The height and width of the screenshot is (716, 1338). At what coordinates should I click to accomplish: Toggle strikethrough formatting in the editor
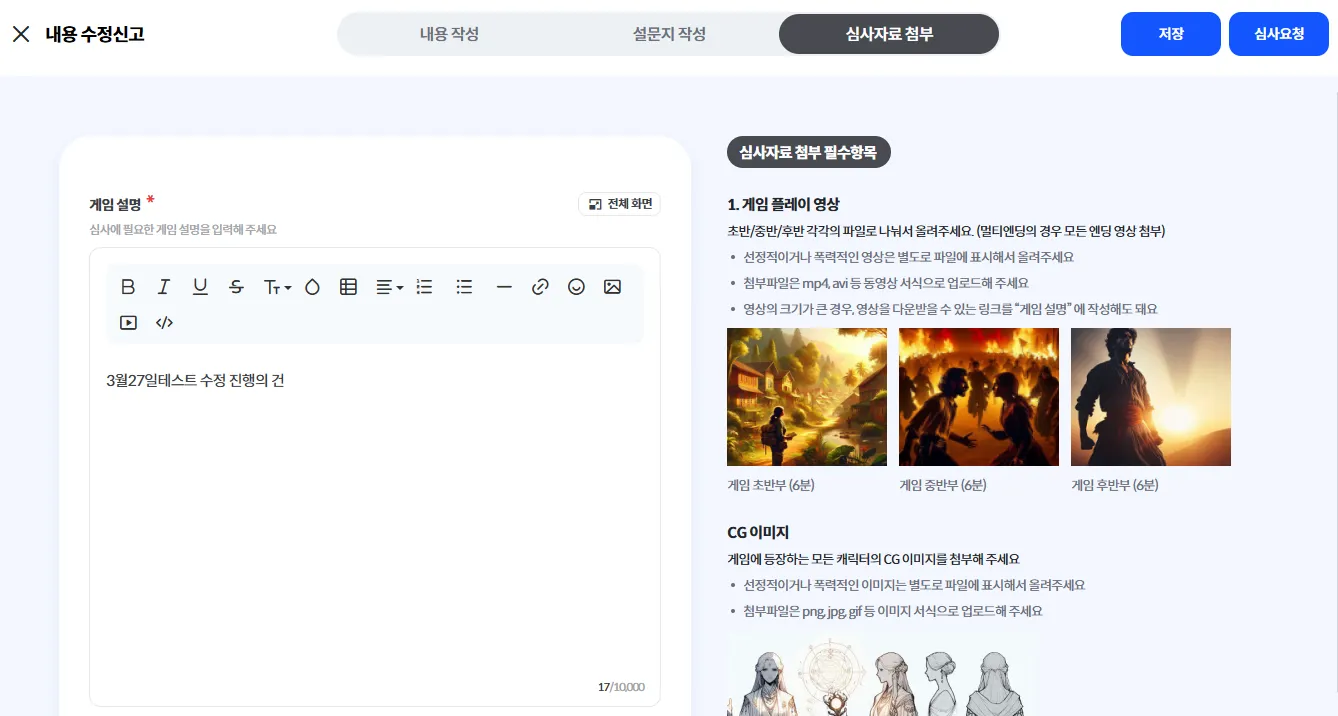(236, 287)
